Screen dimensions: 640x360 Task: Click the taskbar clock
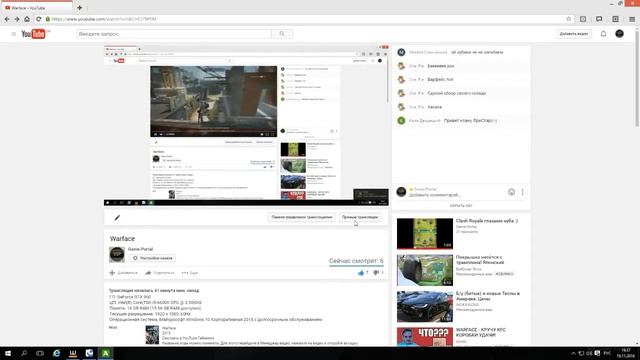pos(626,353)
